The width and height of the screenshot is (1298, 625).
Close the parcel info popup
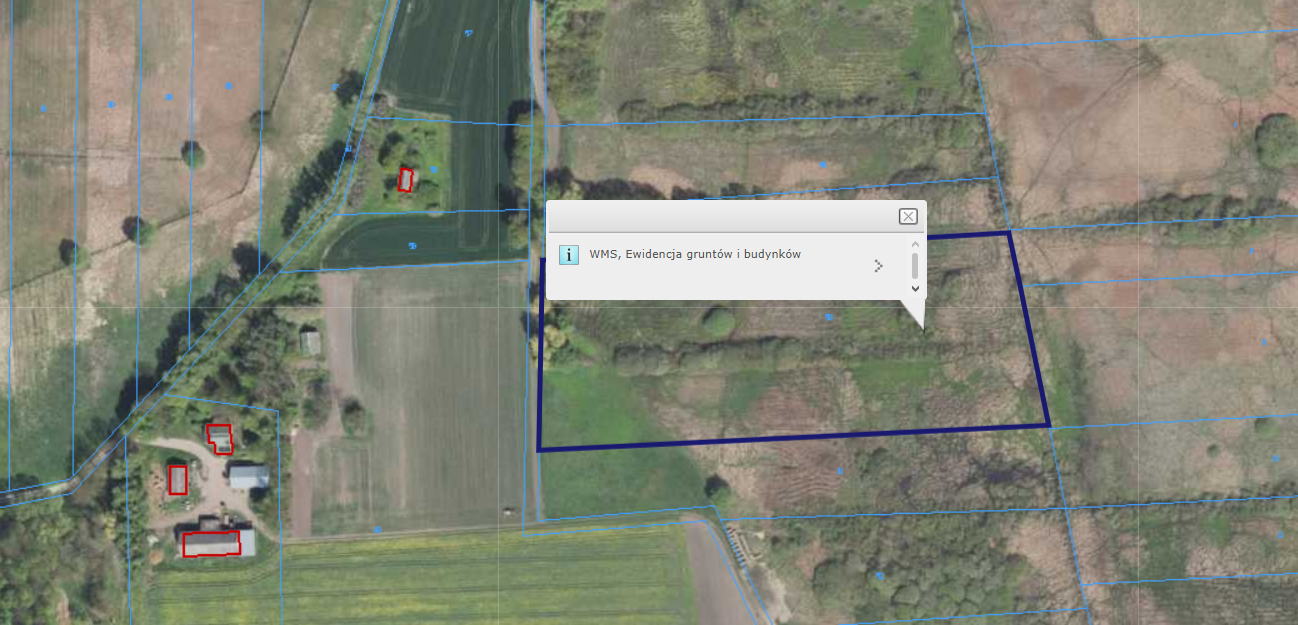click(x=907, y=216)
